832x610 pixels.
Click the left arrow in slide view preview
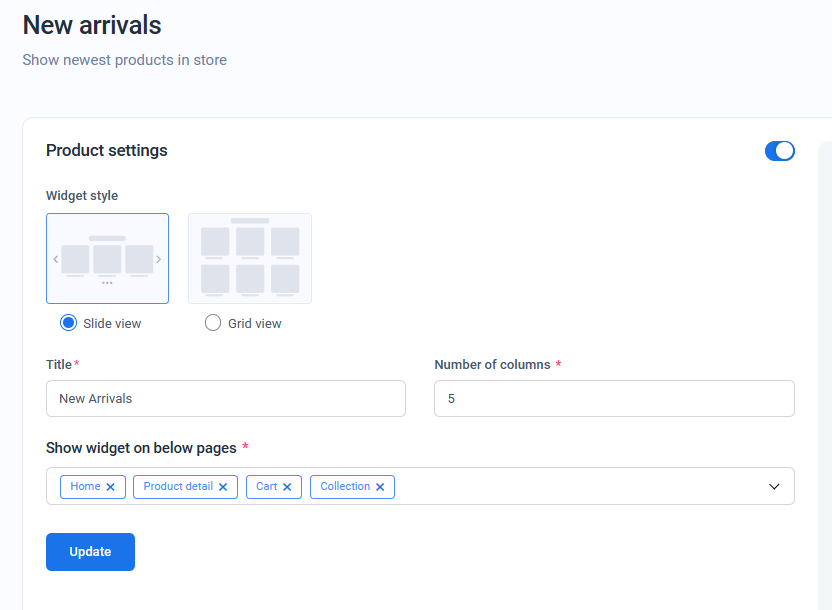pos(56,259)
